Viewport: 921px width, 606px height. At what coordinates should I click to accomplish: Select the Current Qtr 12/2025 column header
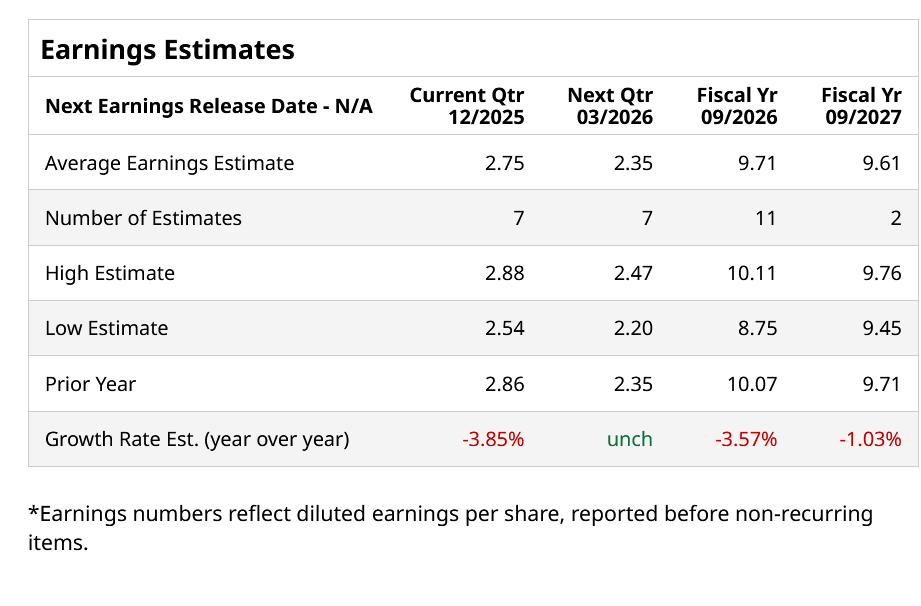point(467,106)
